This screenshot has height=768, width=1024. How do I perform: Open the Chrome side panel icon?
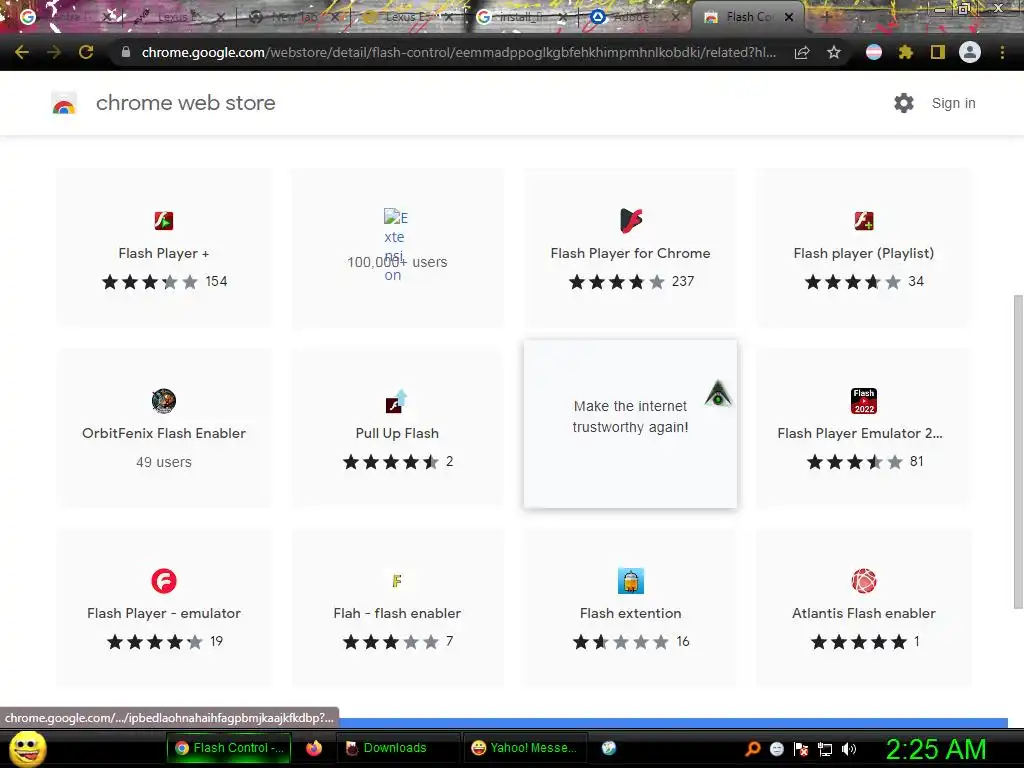coord(938,52)
